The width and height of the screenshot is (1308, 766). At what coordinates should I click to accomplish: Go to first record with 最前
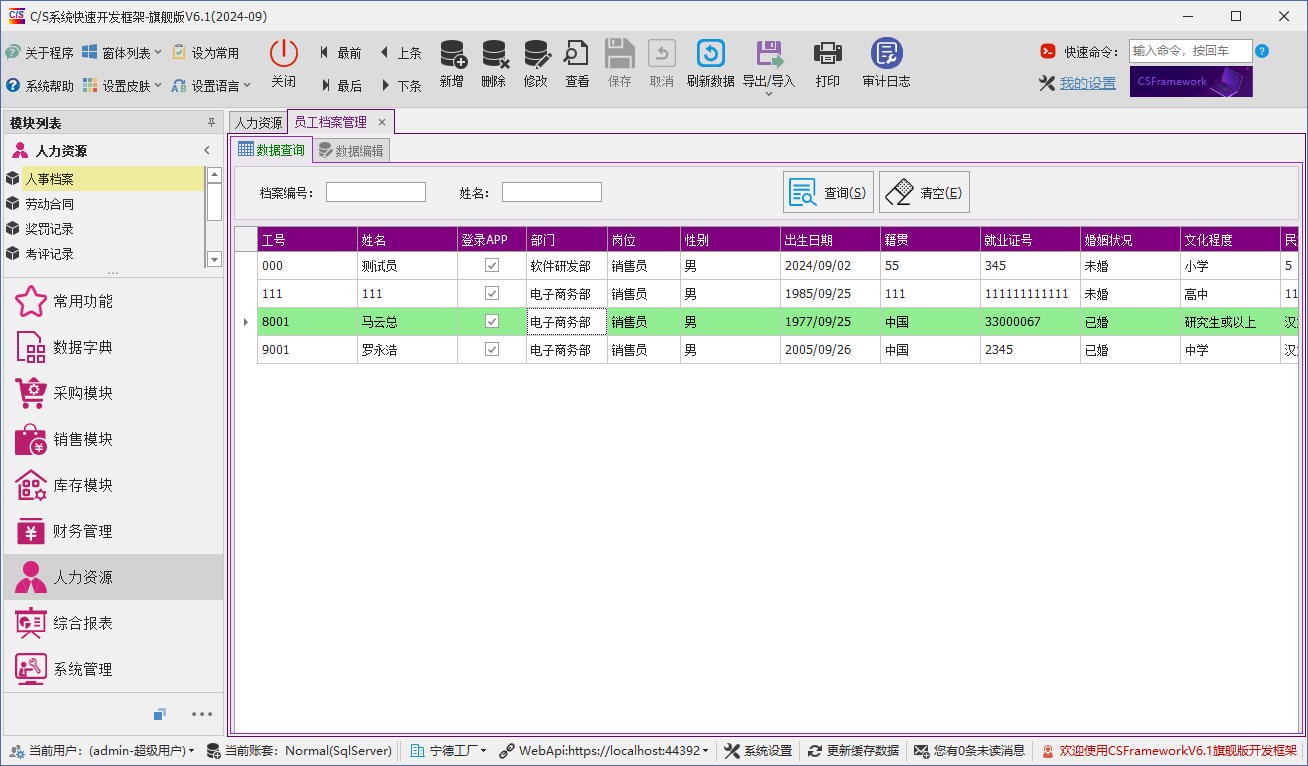click(340, 53)
